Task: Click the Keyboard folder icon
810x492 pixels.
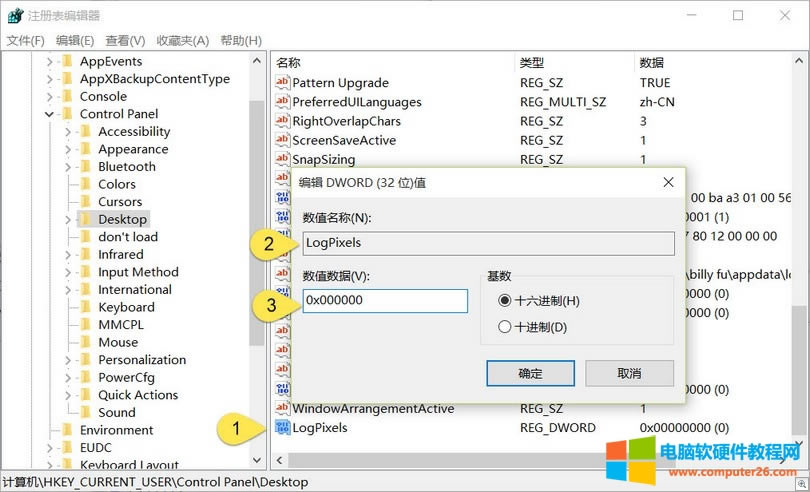Action: point(86,308)
